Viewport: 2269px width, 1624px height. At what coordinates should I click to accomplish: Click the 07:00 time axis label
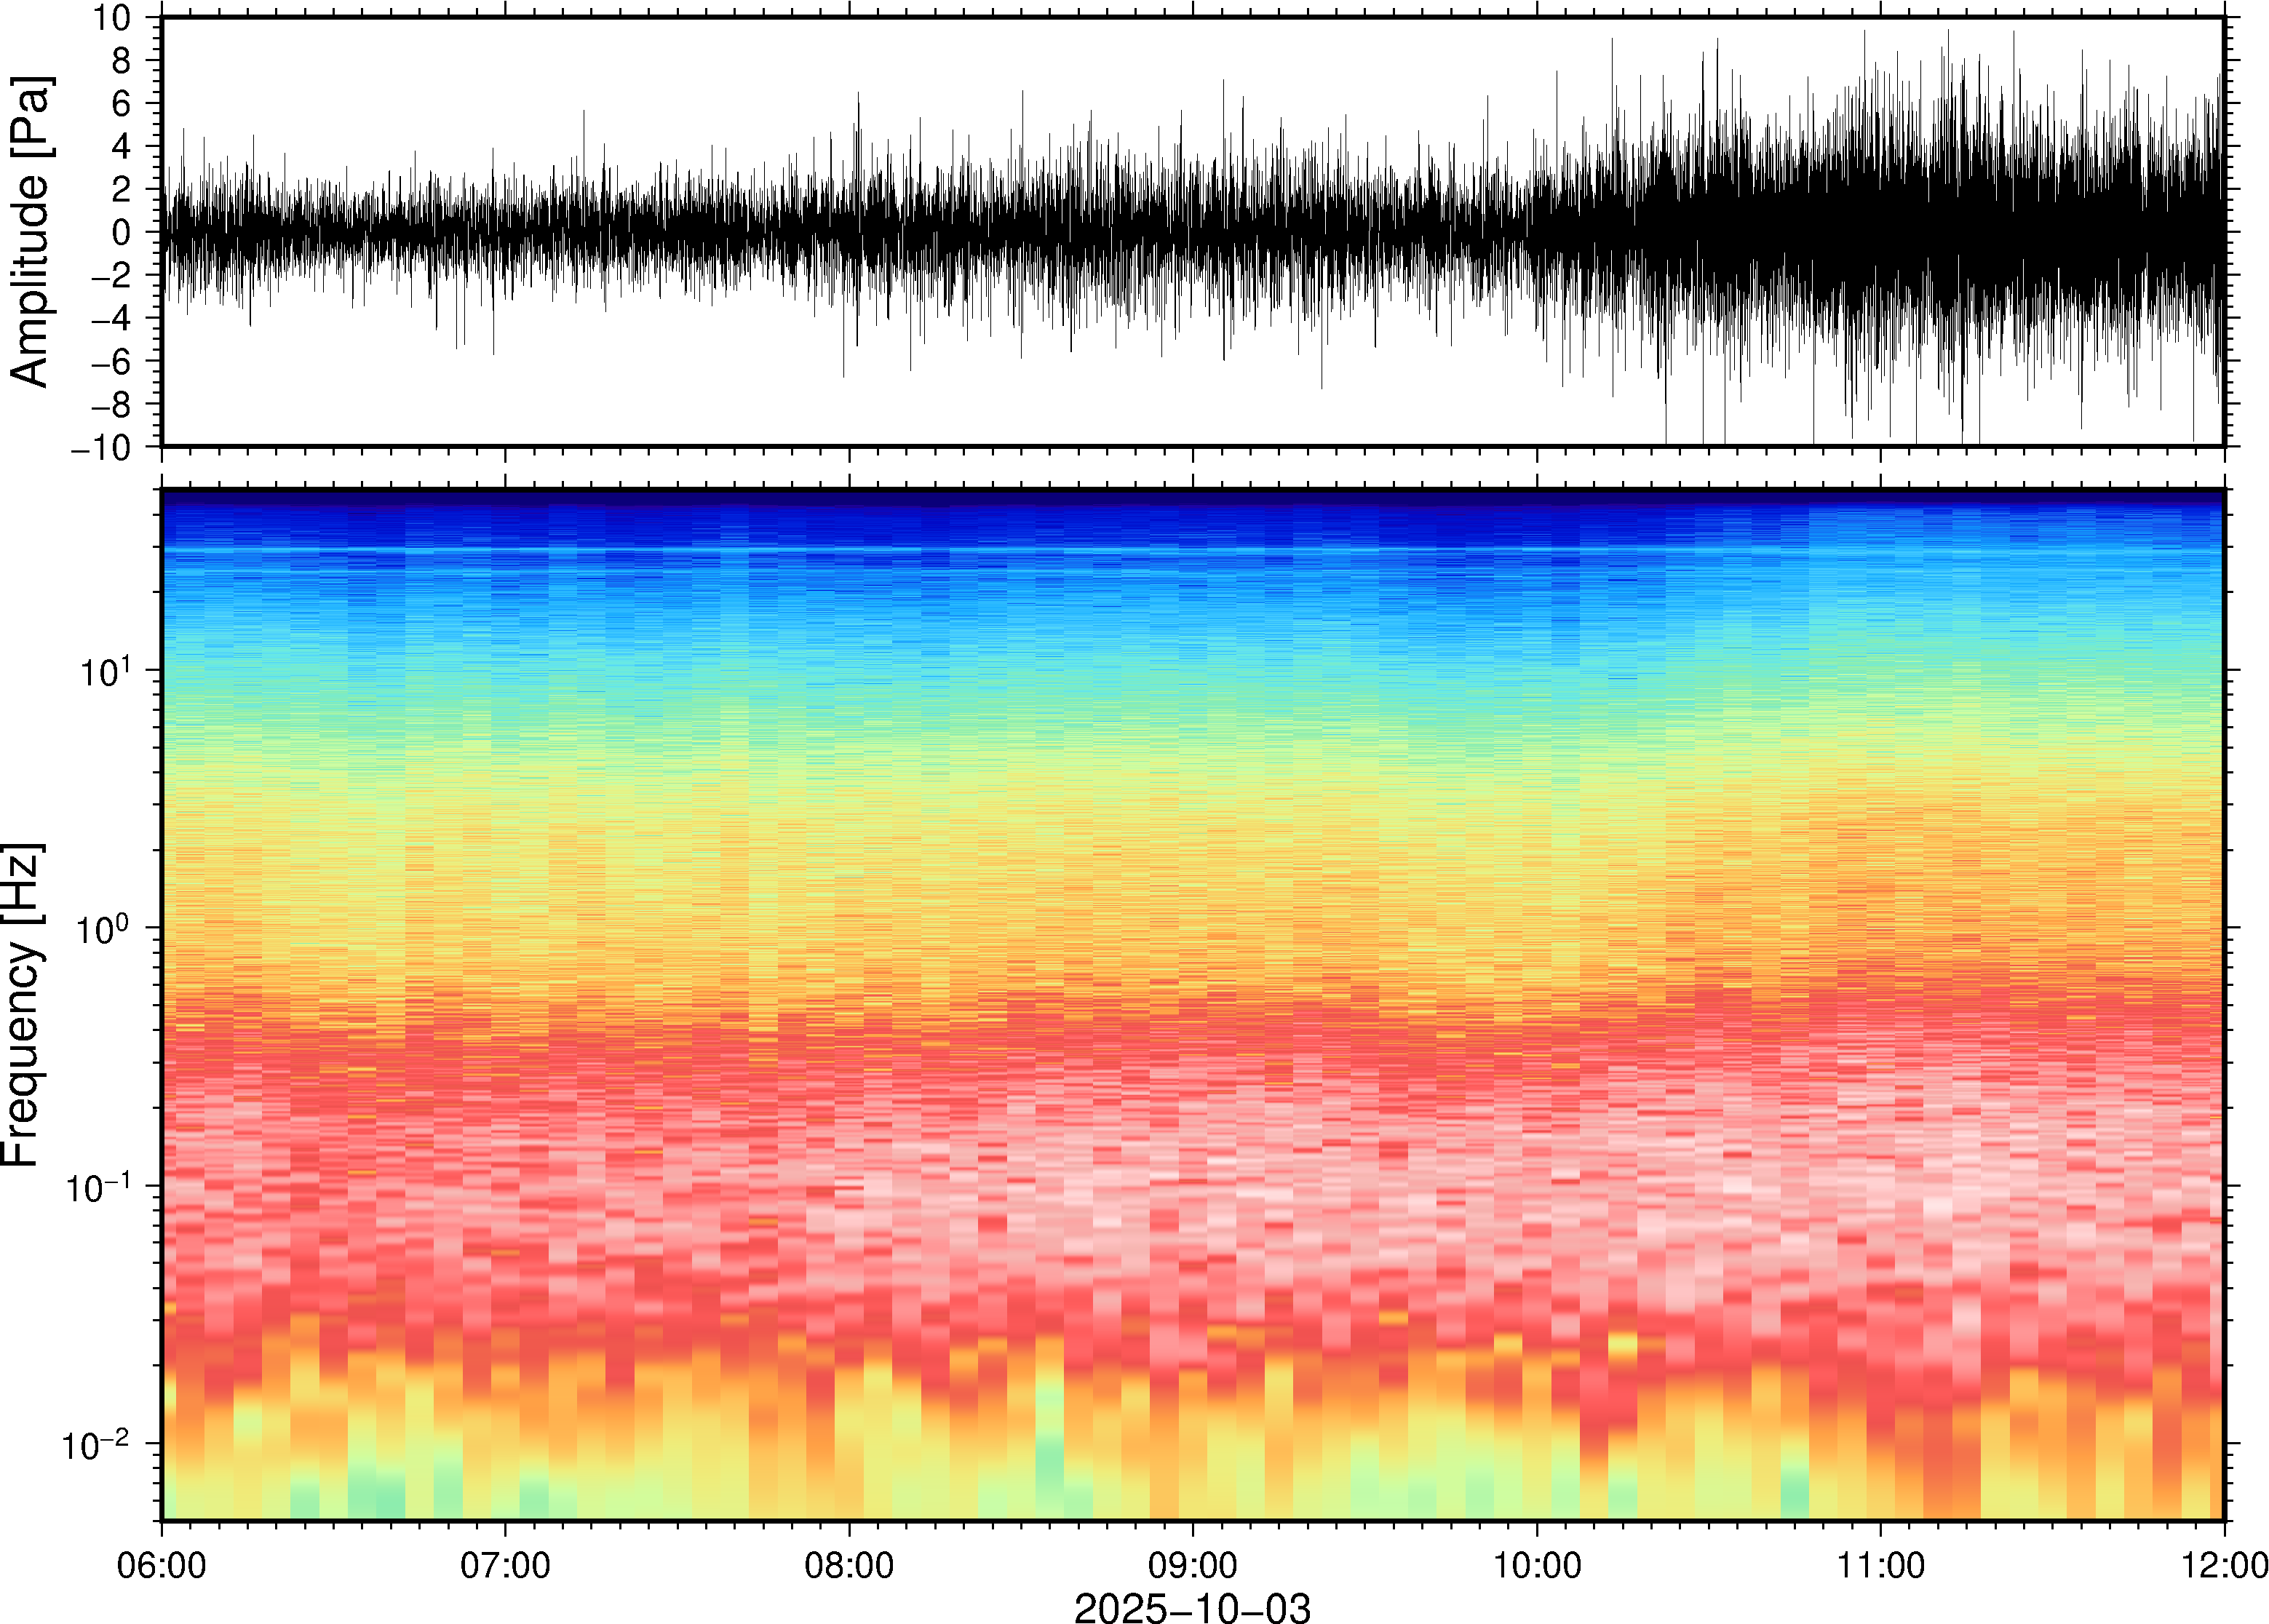click(505, 1565)
